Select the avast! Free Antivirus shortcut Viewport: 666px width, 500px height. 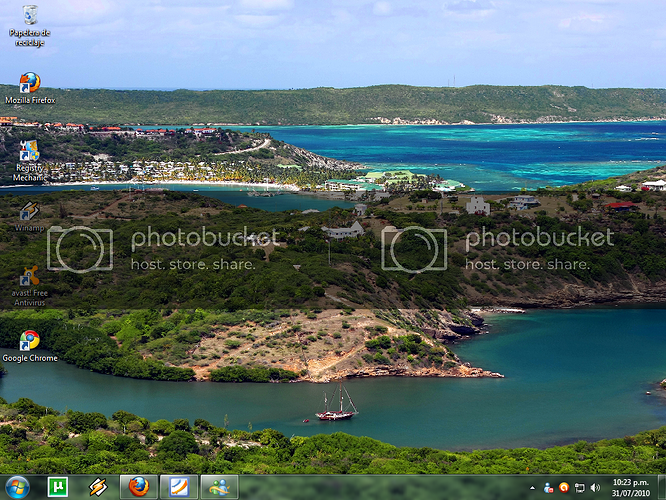(29, 277)
